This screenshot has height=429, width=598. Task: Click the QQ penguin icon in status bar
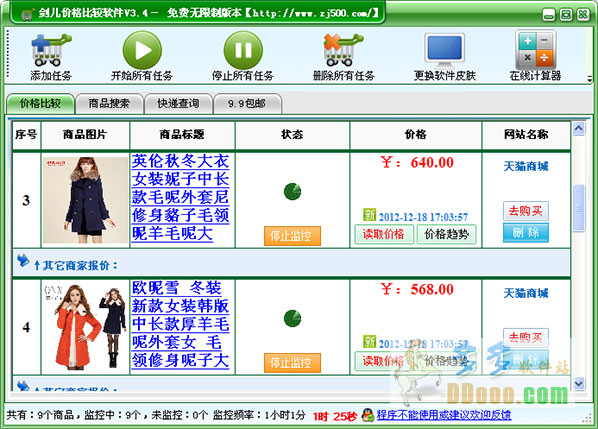(368, 415)
